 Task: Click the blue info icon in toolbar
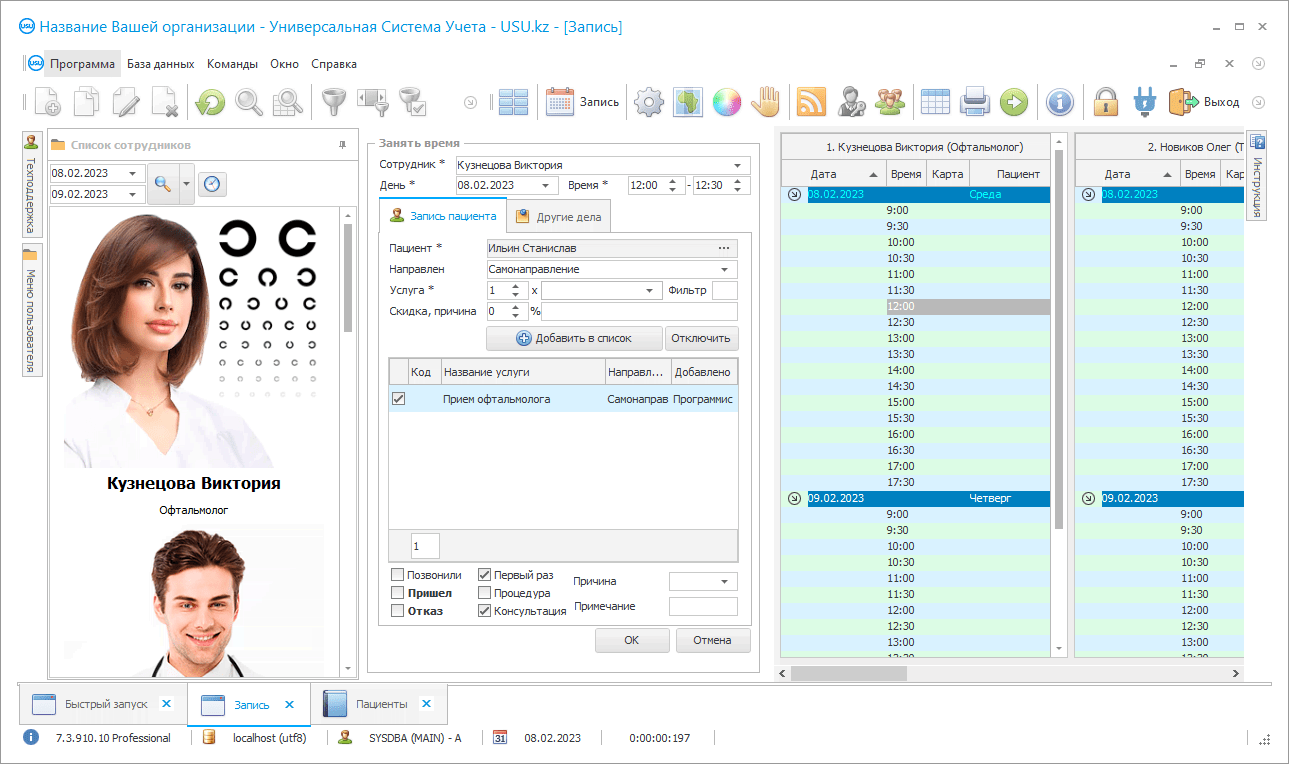1060,101
